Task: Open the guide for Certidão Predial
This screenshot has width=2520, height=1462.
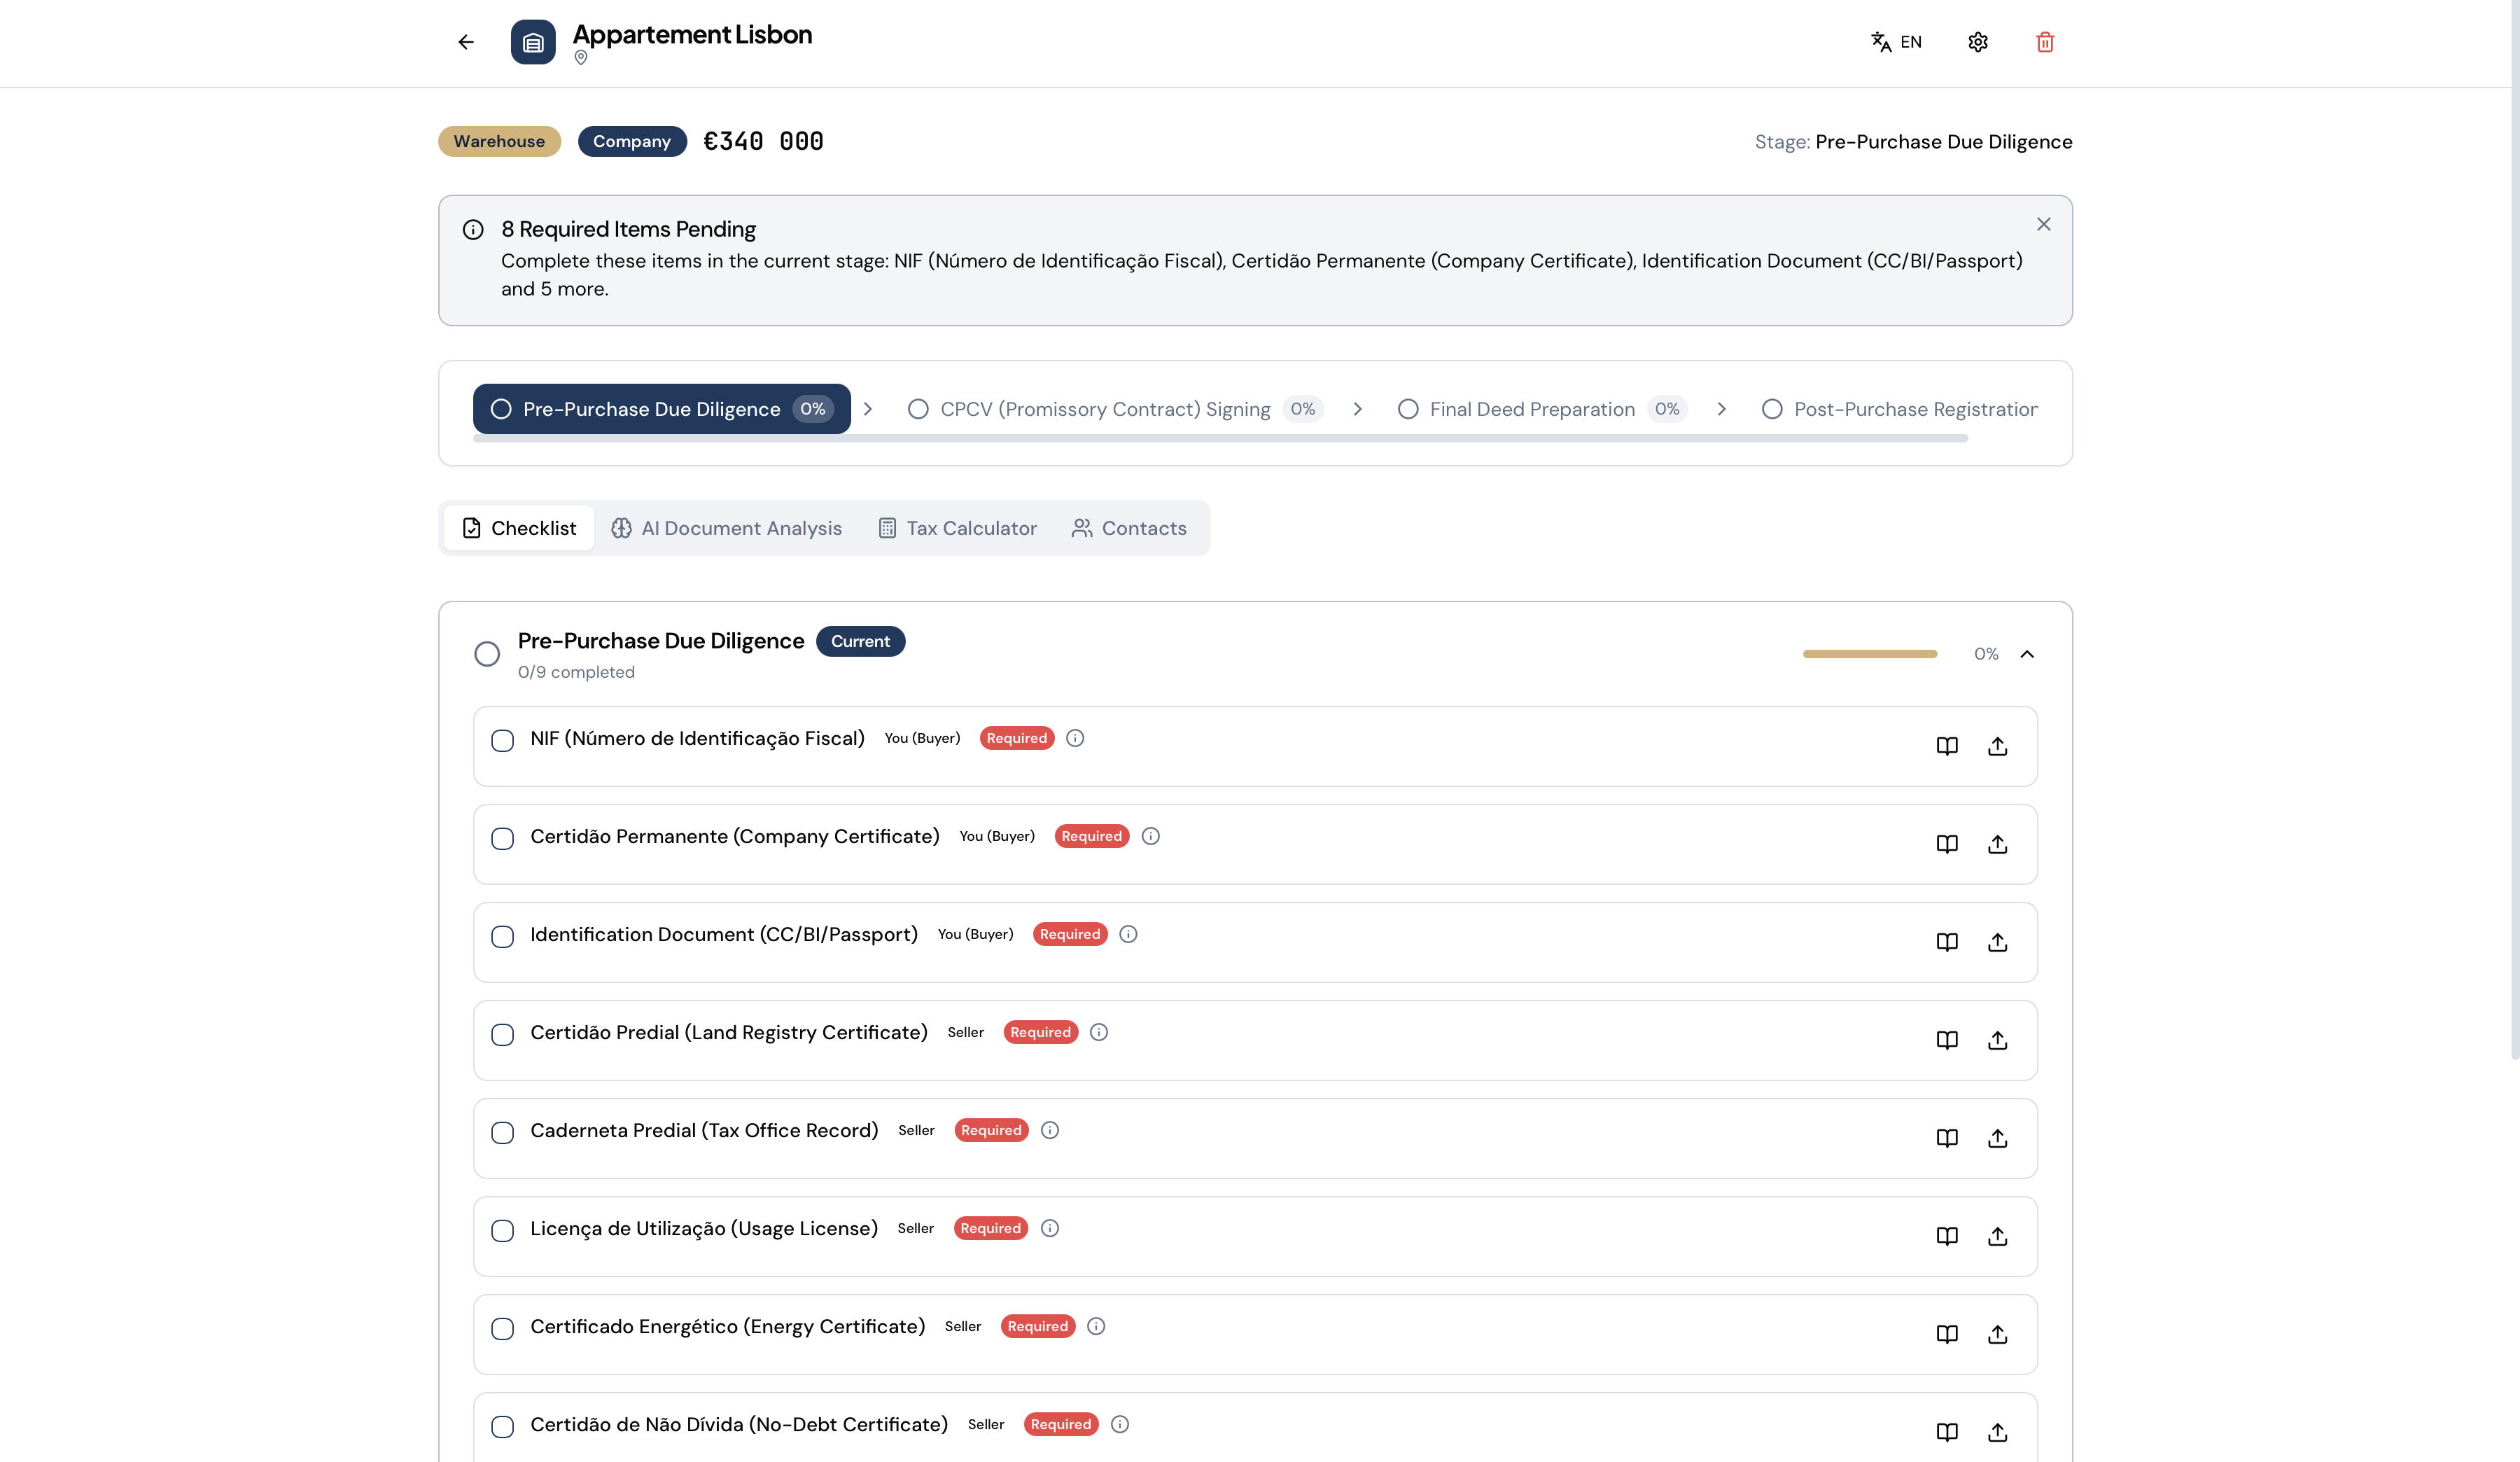Action: click(x=1947, y=1040)
